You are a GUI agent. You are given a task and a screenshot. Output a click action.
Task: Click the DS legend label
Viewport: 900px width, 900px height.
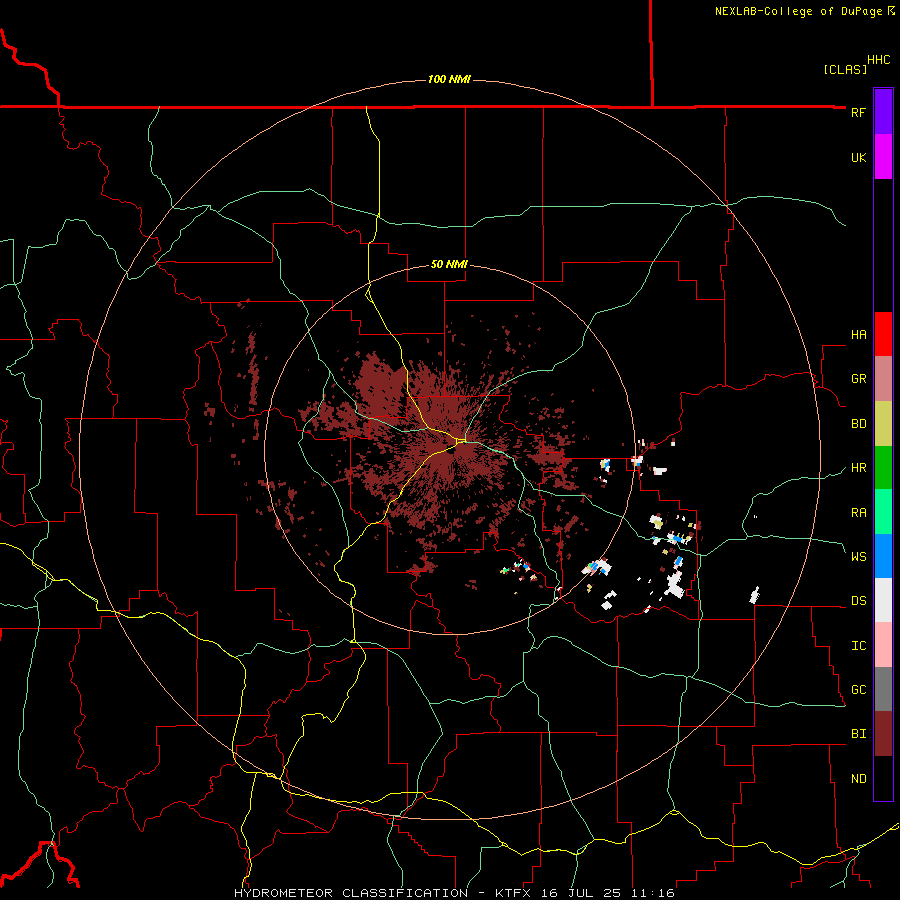click(x=858, y=601)
